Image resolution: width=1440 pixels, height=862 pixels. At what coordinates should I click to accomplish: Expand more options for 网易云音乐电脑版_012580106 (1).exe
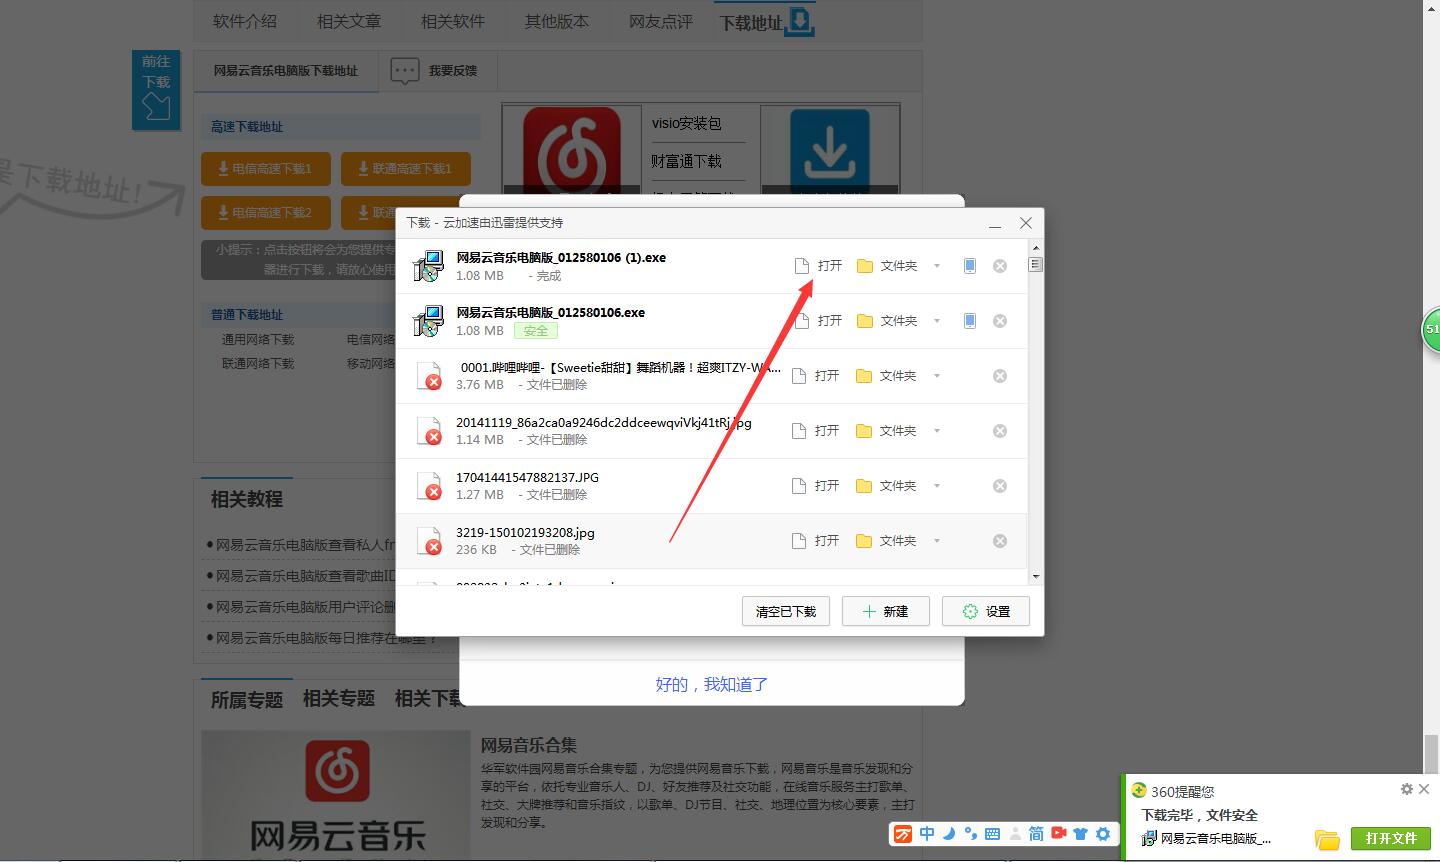pos(937,266)
